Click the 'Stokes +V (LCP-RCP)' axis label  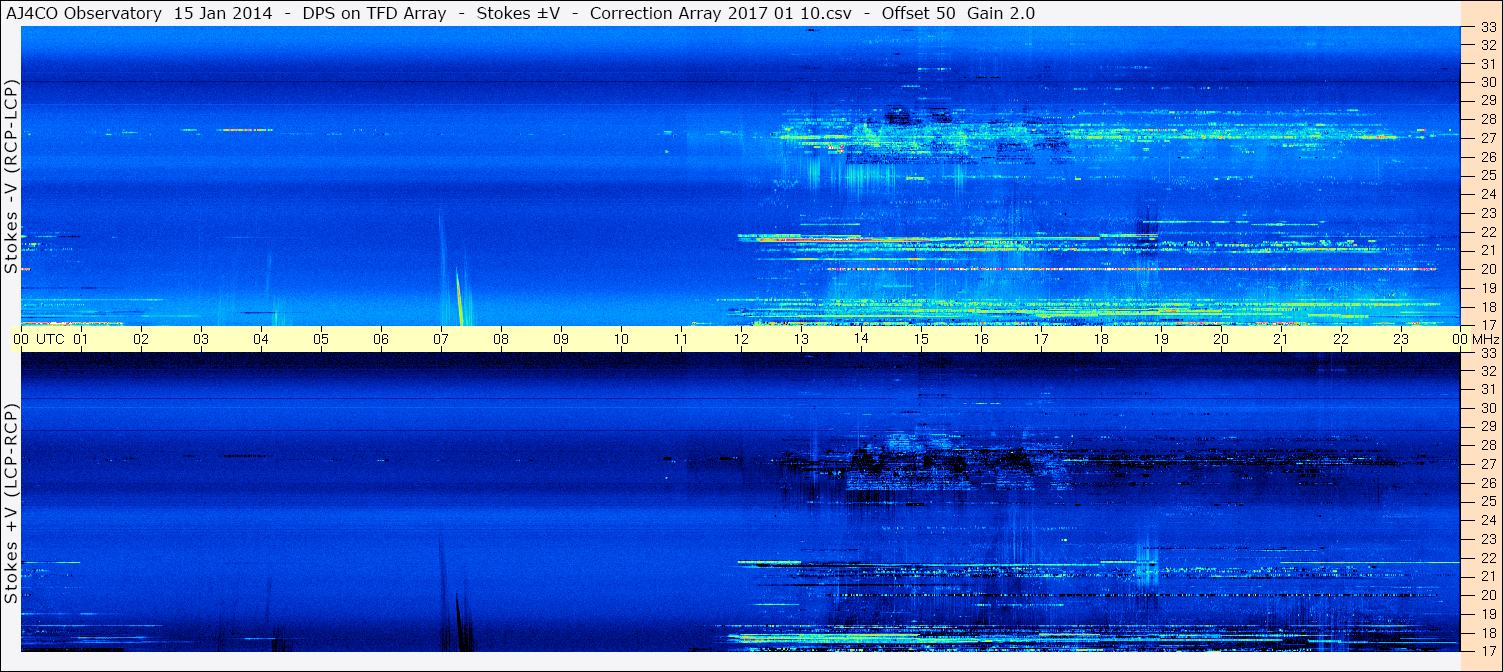[11, 504]
